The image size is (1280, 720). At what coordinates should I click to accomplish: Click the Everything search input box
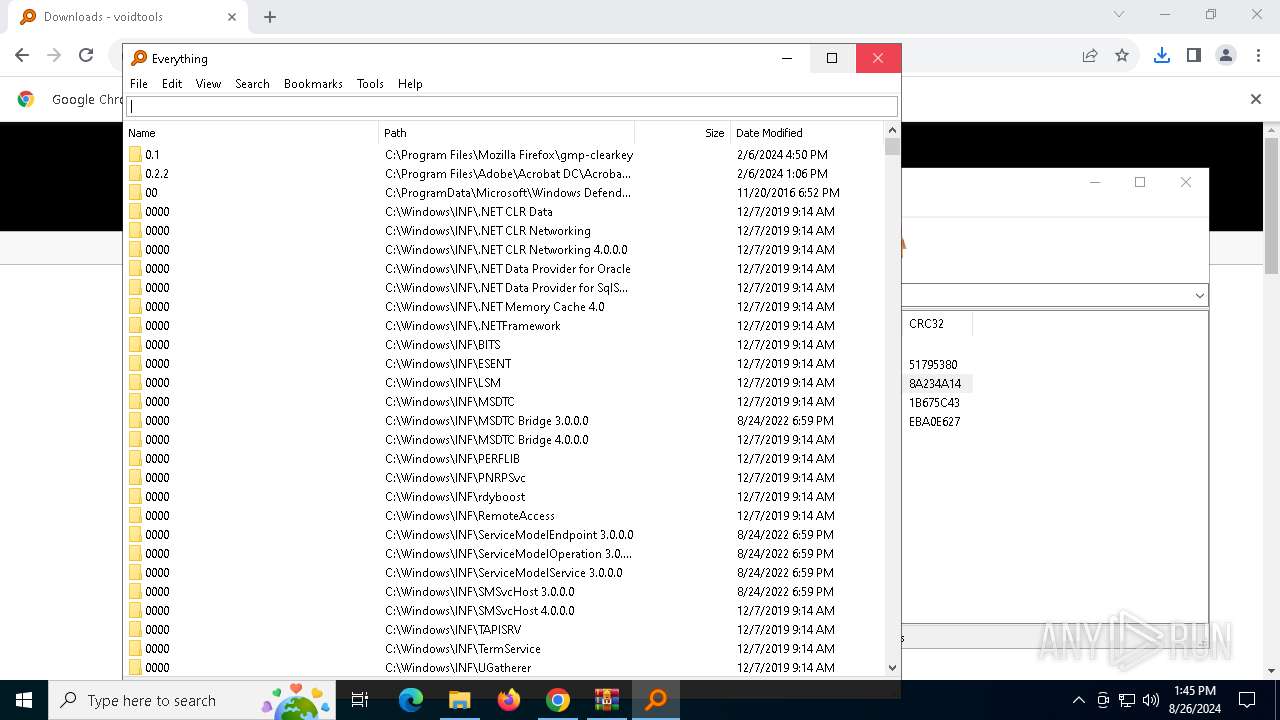coord(512,106)
